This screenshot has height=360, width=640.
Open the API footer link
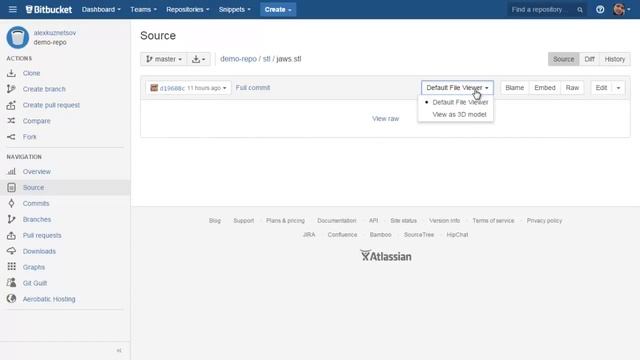[x=373, y=220]
